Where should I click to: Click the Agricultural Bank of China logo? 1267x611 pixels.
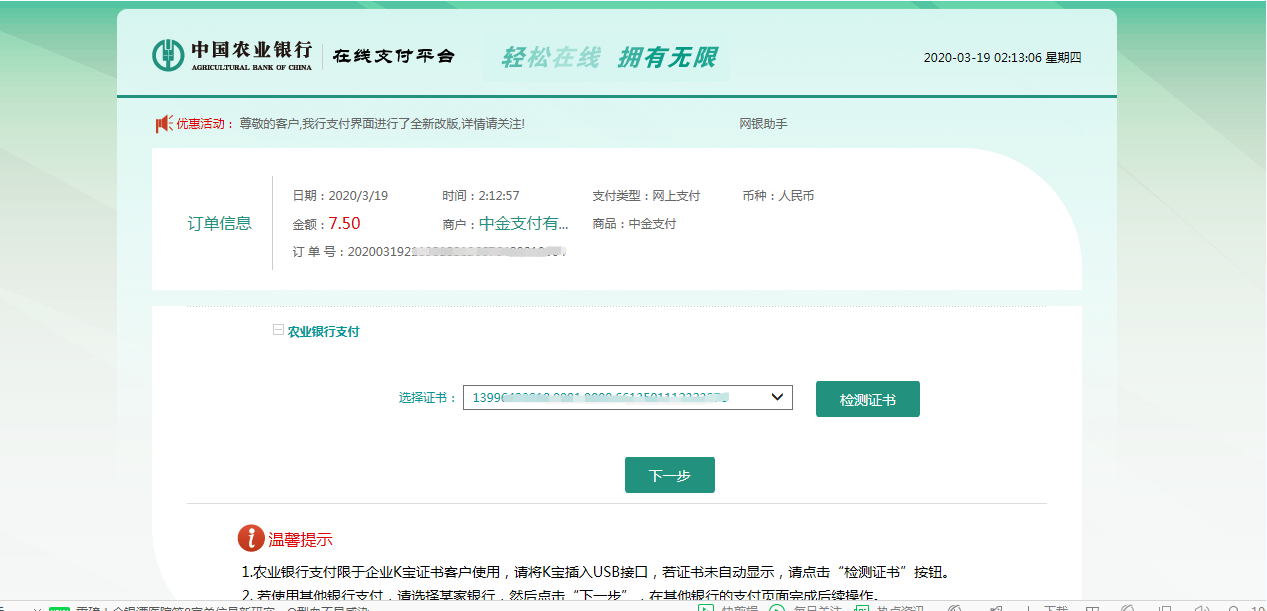pos(165,55)
